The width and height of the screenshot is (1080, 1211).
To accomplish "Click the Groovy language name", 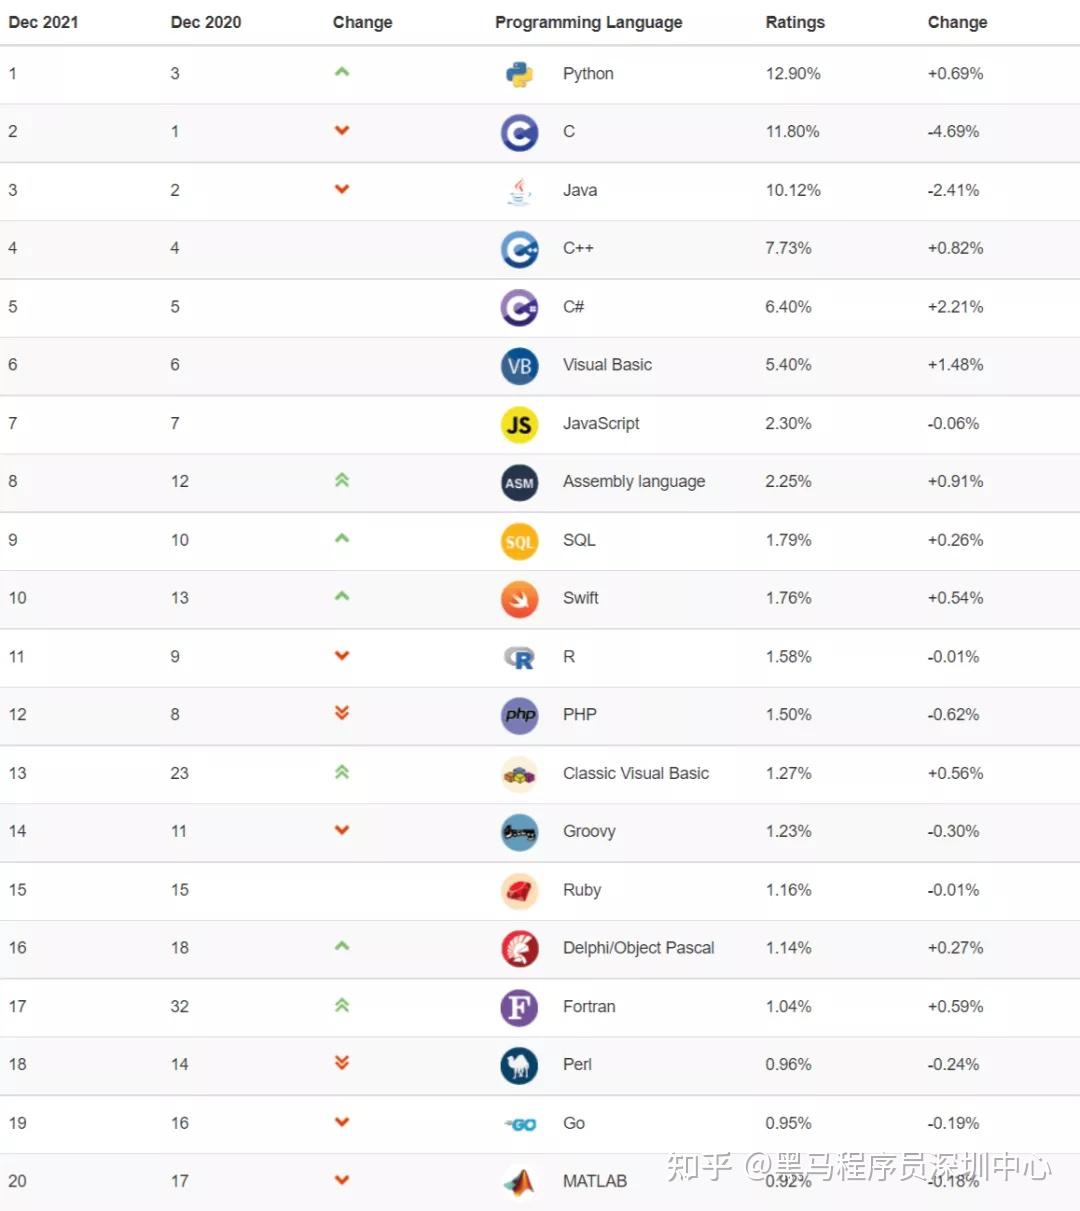I will tap(589, 832).
